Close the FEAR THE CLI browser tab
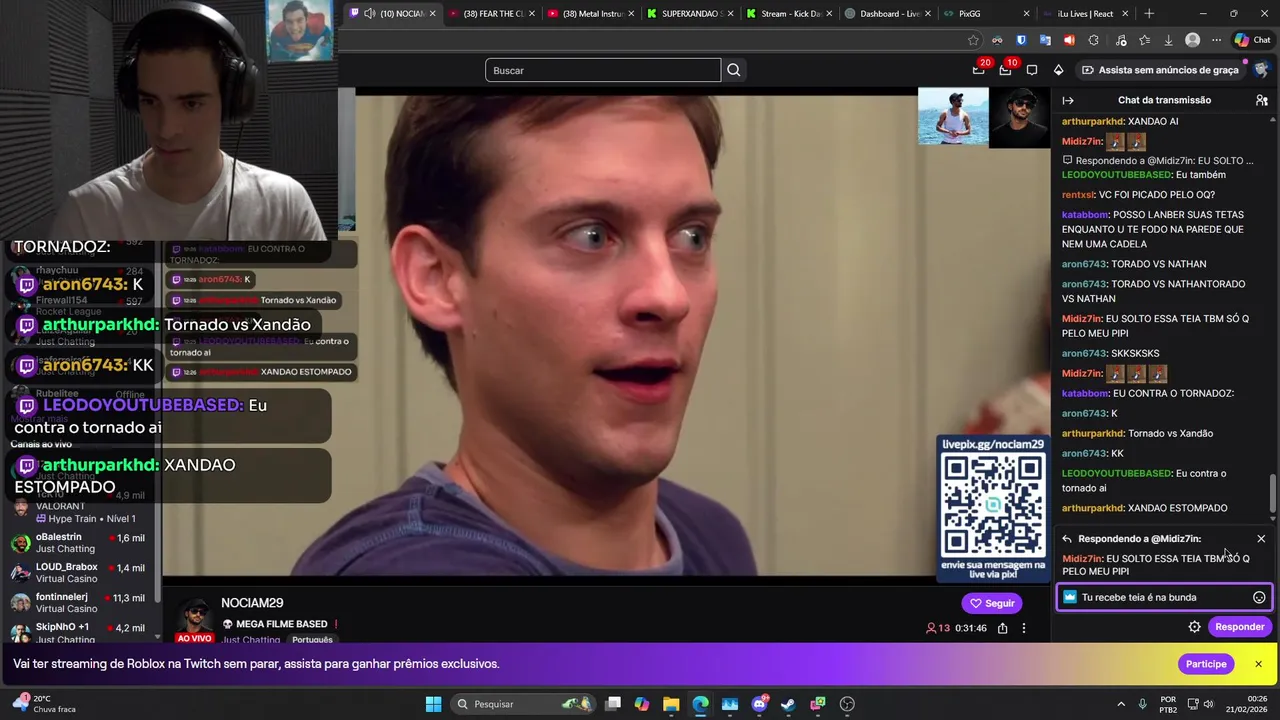The height and width of the screenshot is (720, 1280). click(531, 14)
